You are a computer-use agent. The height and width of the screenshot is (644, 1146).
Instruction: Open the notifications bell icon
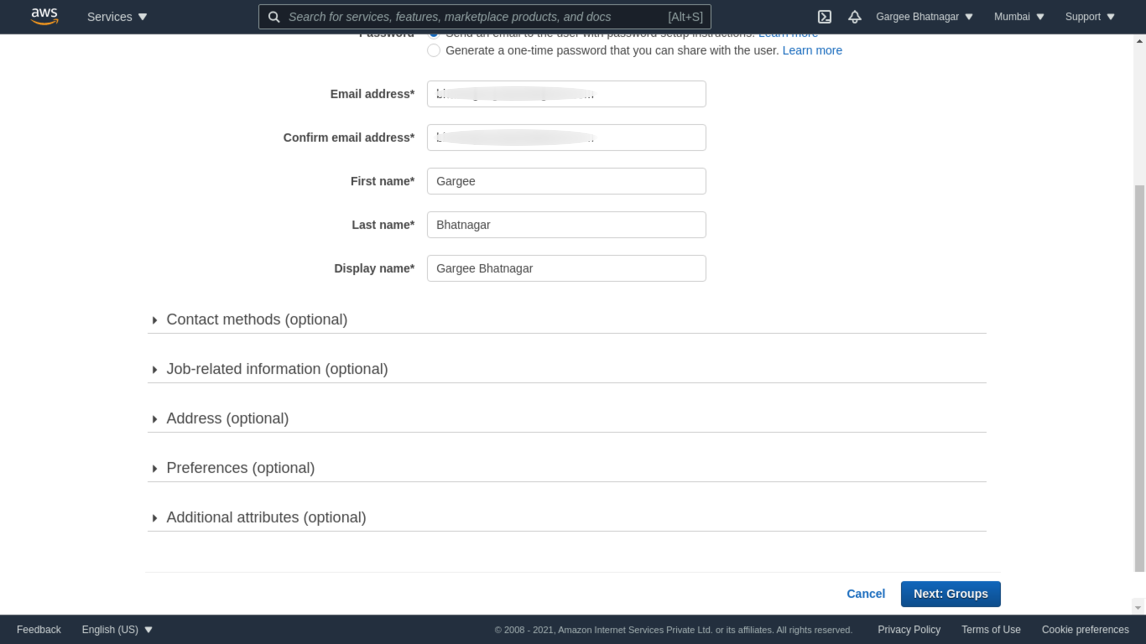tap(854, 17)
